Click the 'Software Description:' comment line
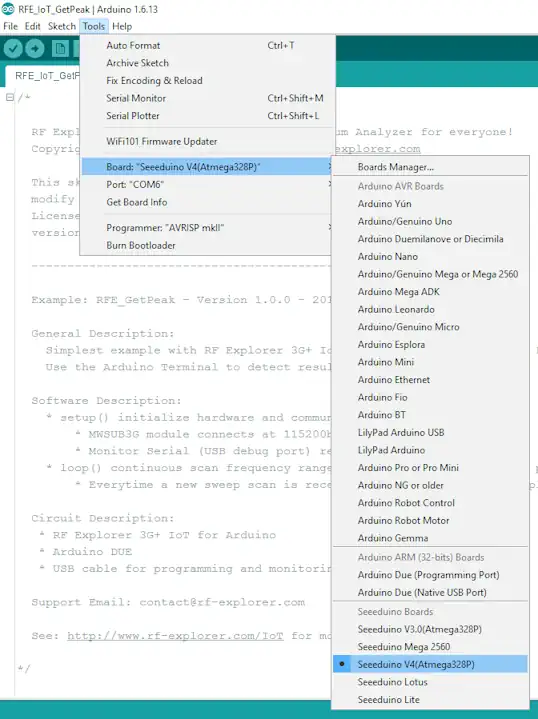Screen dimensions: 538x719 click(106, 401)
